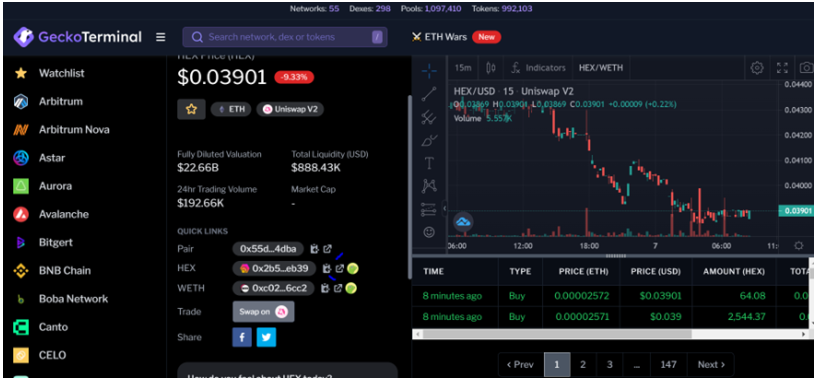Open the candlestick chart type selector
819x382 pixels.
[x=490, y=68]
